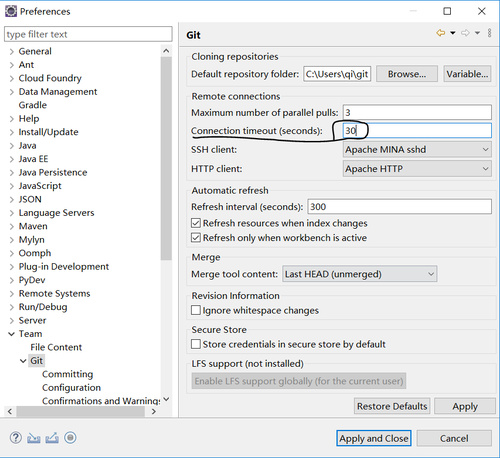Click tree vertical scrollbar up arrow
Screen dimensions: 500x458
[166, 51]
